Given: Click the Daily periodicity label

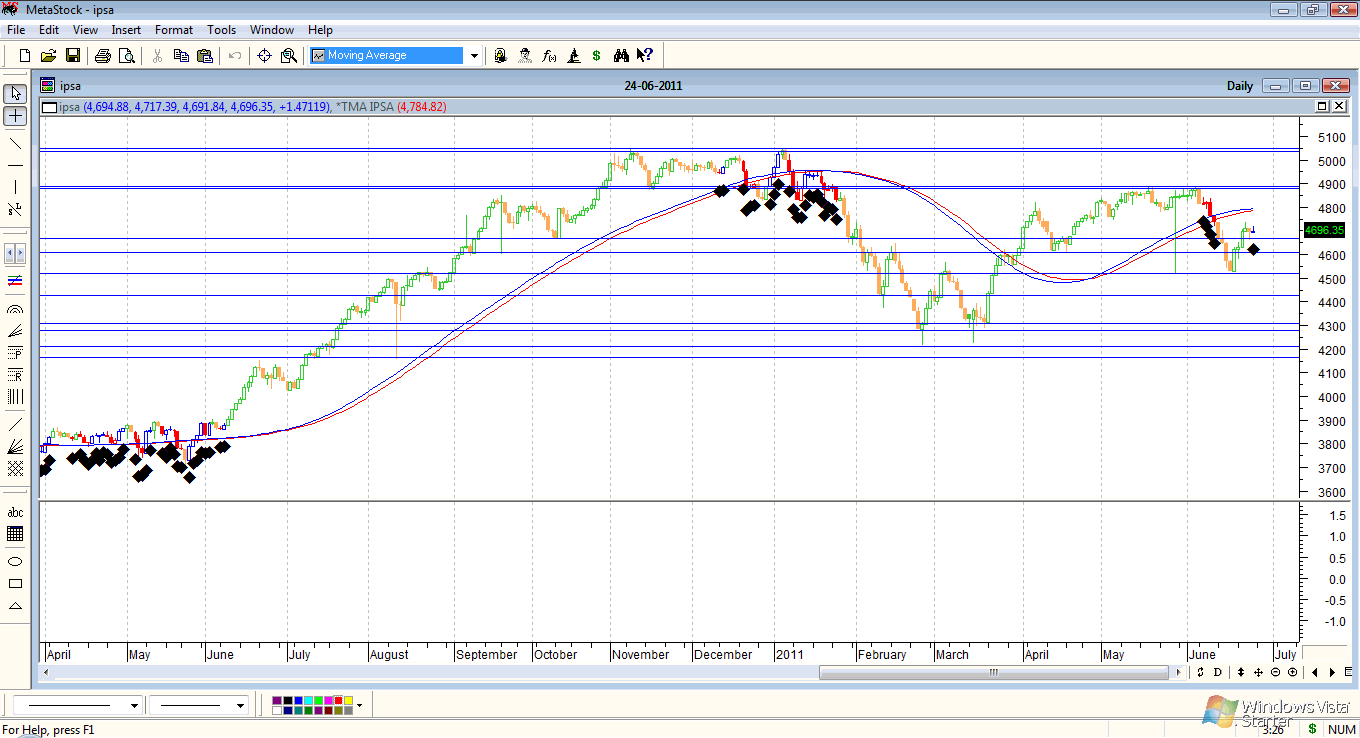Looking at the screenshot, I should pyautogui.click(x=1239, y=86).
